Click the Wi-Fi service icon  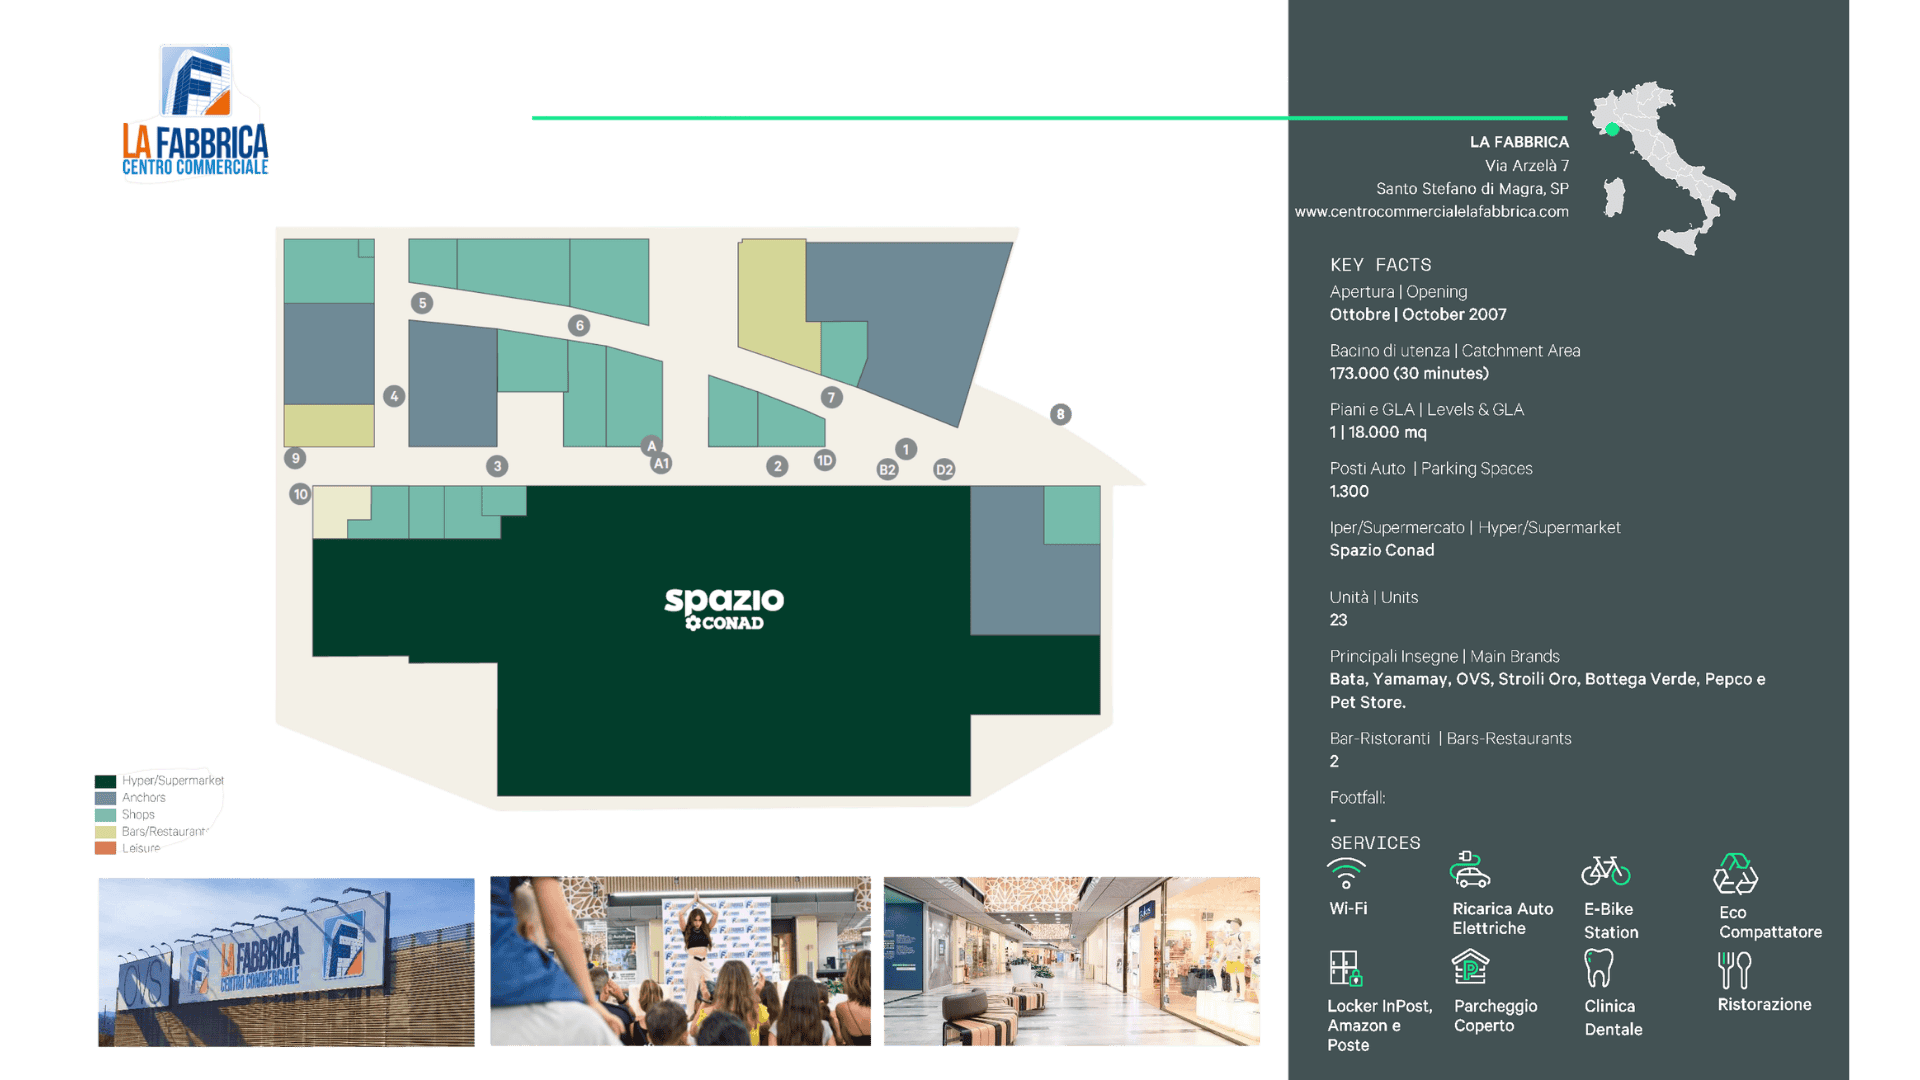1346,873
